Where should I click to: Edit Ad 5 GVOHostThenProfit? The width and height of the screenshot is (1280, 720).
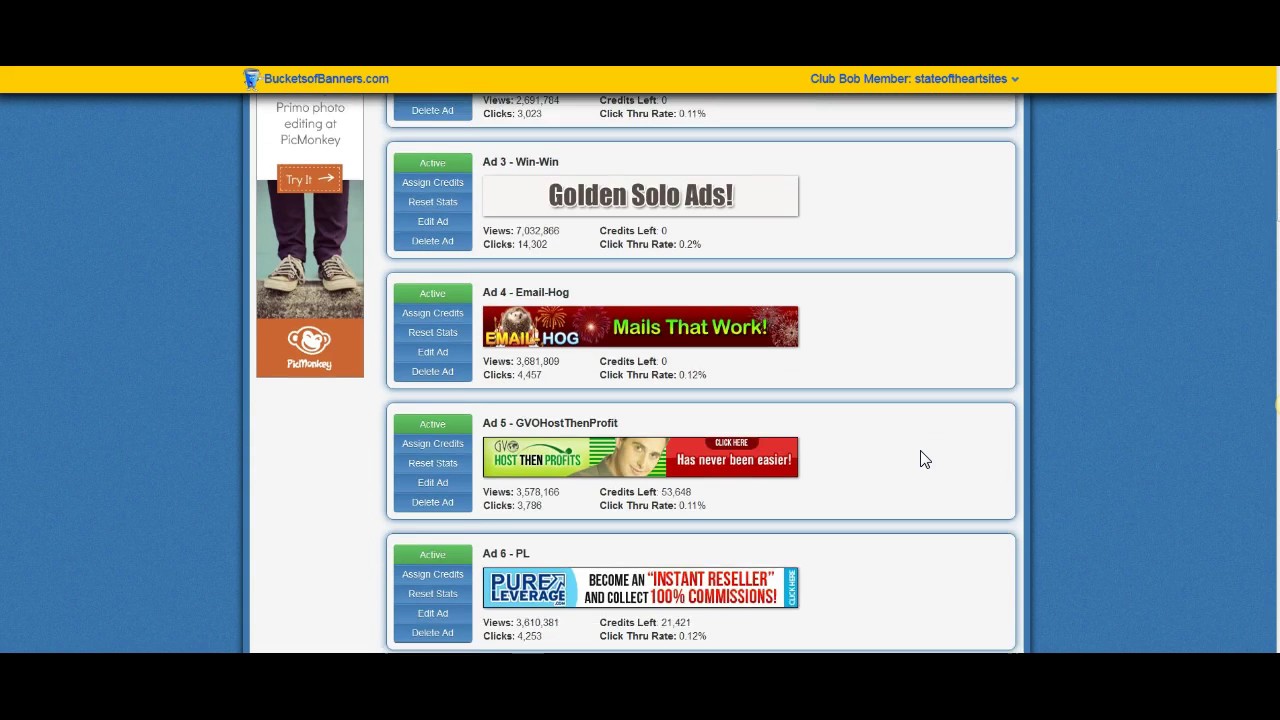[433, 482]
